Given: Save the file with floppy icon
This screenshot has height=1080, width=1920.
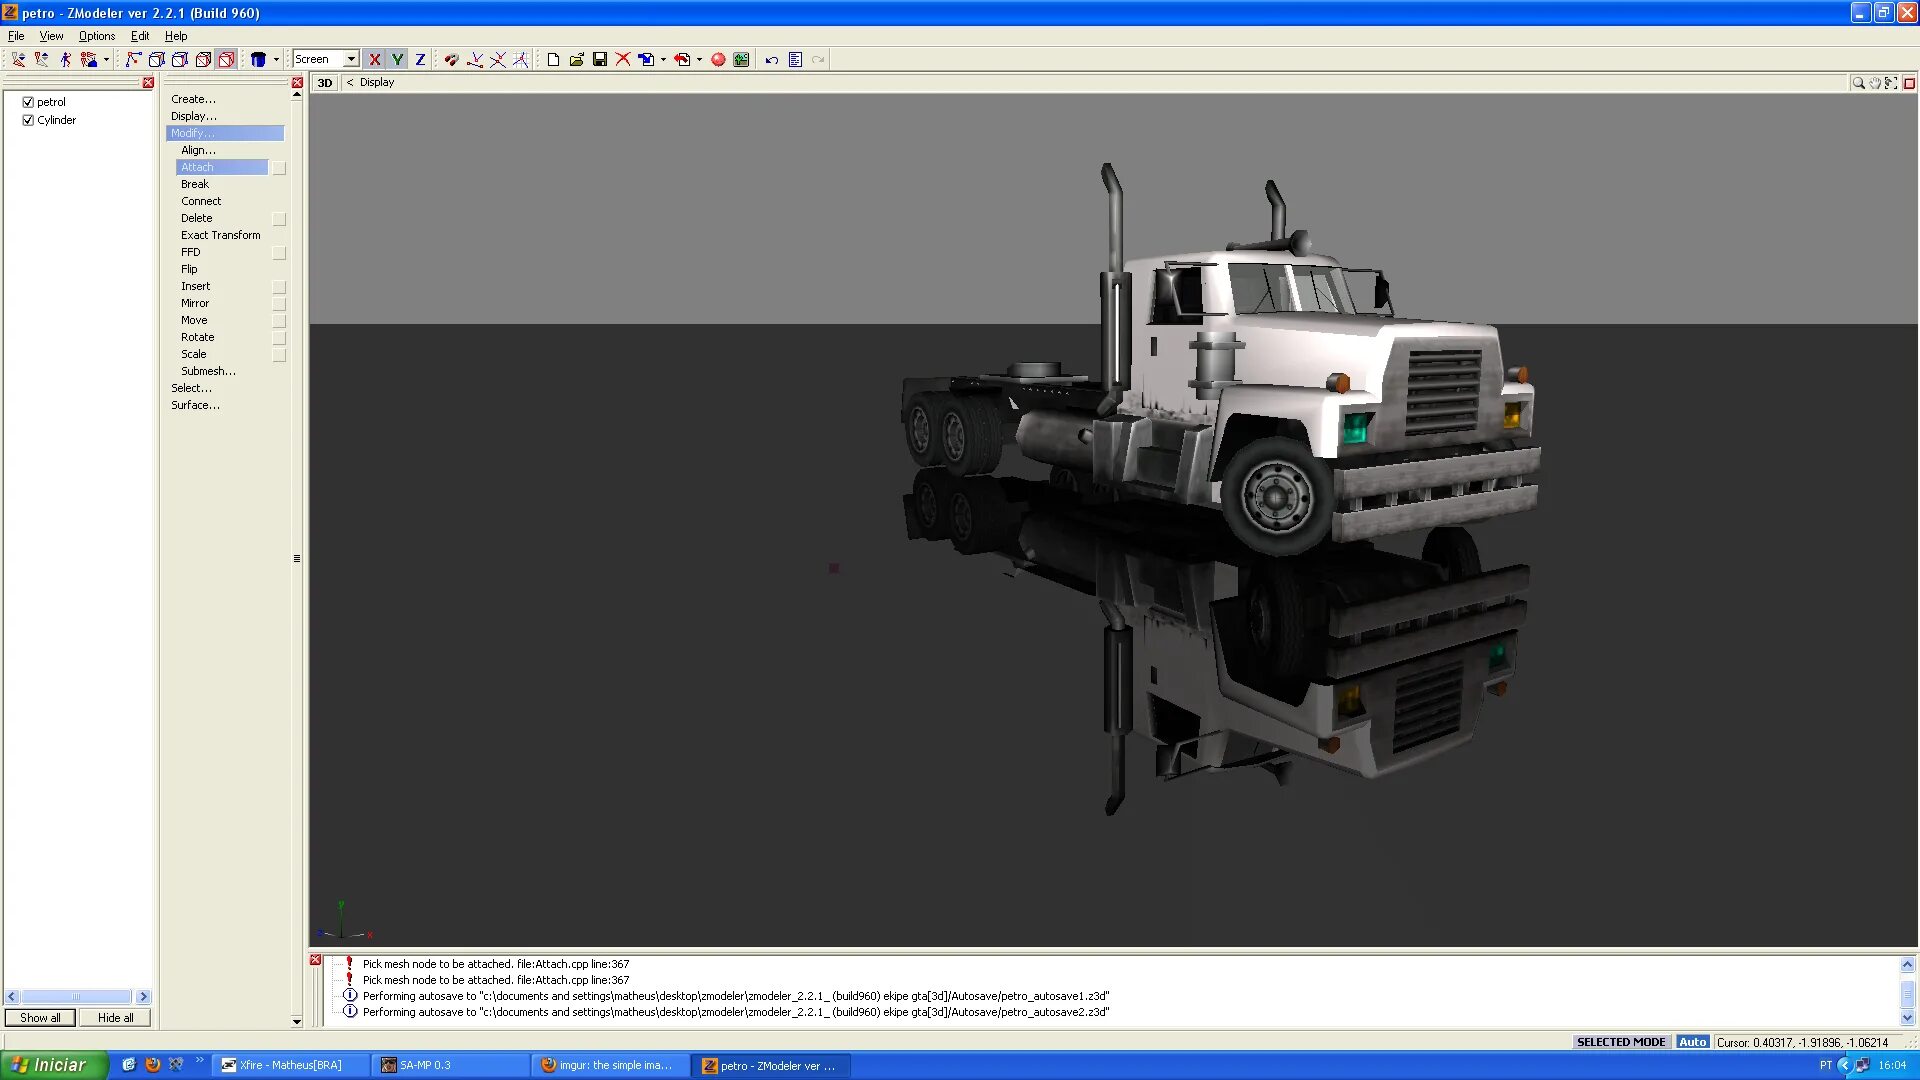Looking at the screenshot, I should pos(600,60).
